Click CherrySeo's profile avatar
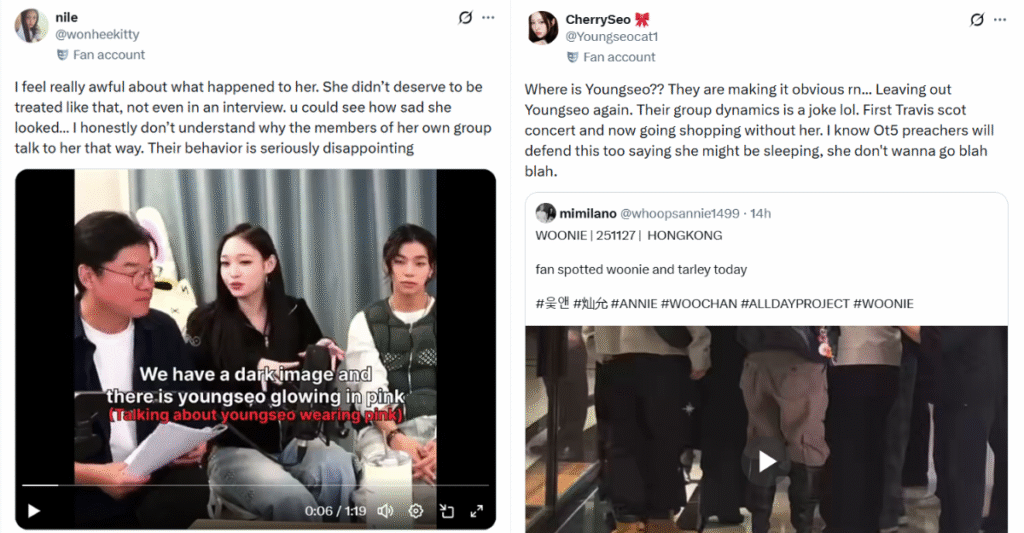The image size is (1024, 533). click(543, 28)
